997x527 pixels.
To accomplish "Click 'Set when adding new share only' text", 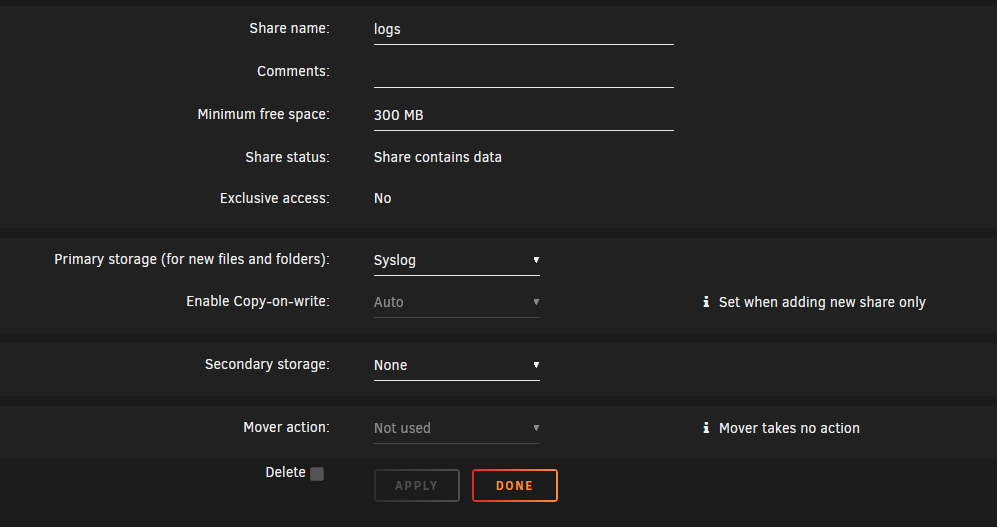I will coord(822,302).
